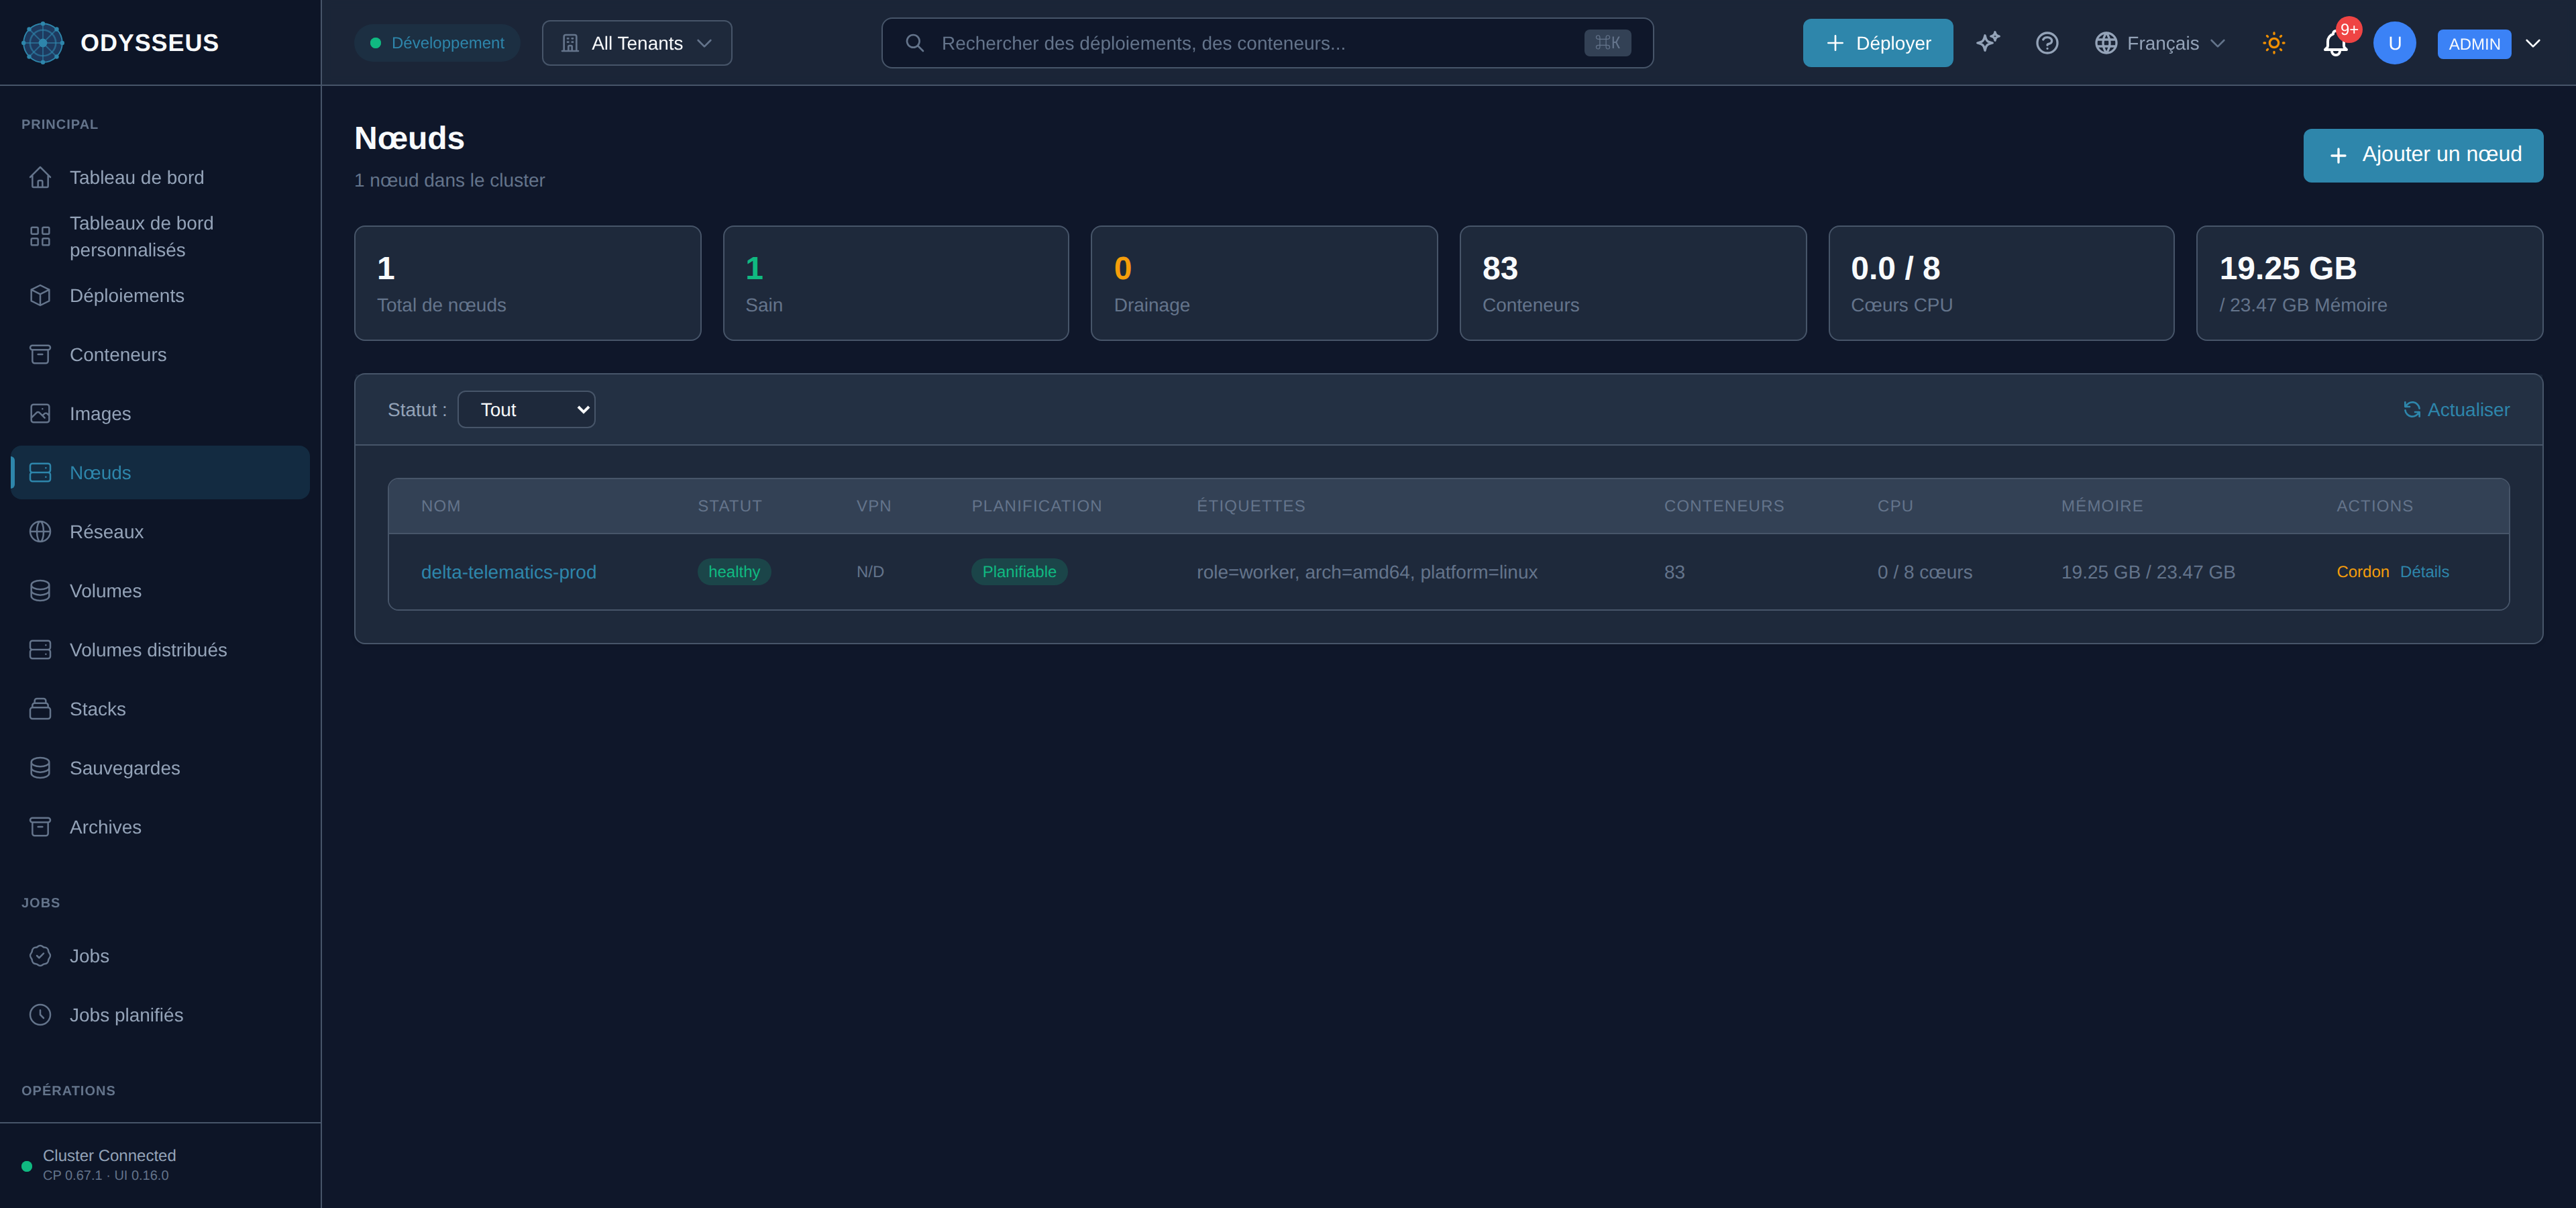The image size is (2576, 1208).
Task: Open the Statut filter Tout dropdown
Action: coord(526,409)
